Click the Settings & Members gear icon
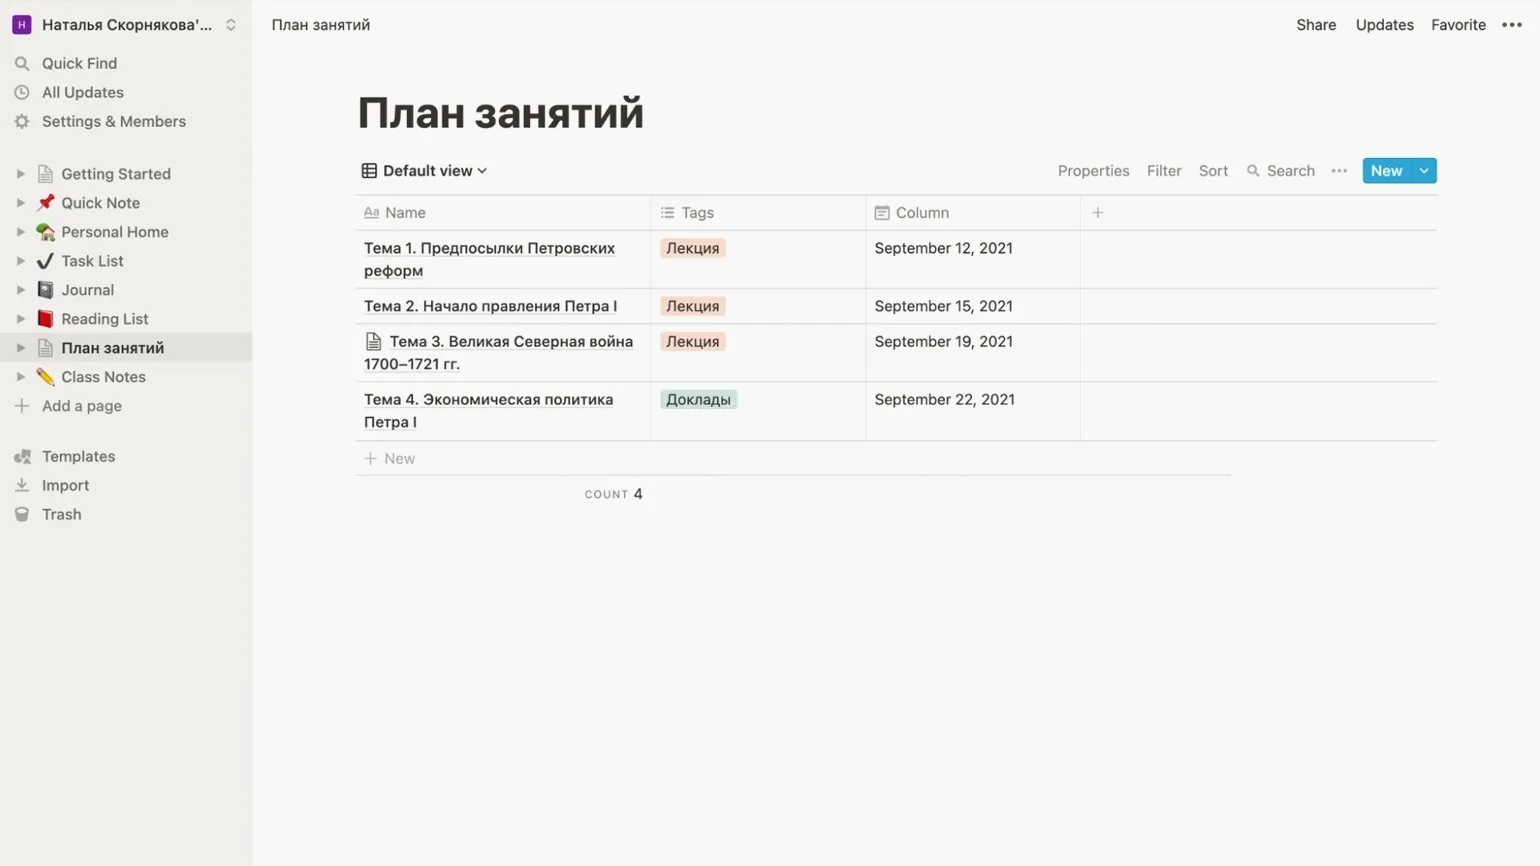 pyautogui.click(x=22, y=121)
